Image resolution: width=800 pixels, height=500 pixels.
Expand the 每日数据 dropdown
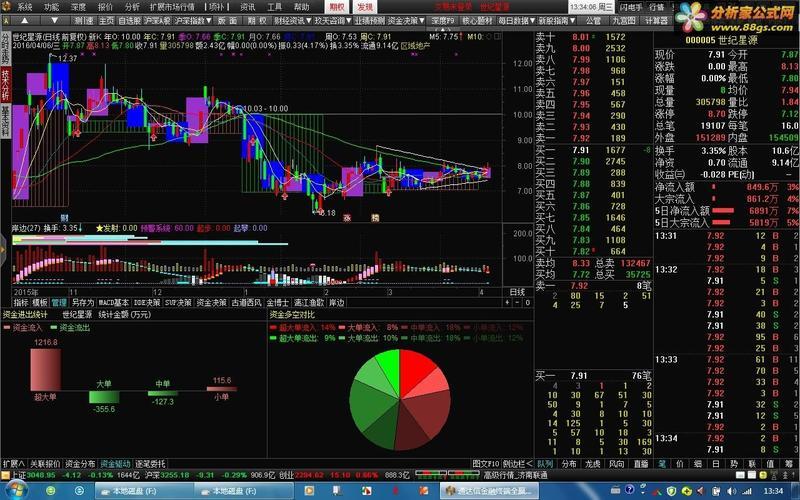[517, 21]
